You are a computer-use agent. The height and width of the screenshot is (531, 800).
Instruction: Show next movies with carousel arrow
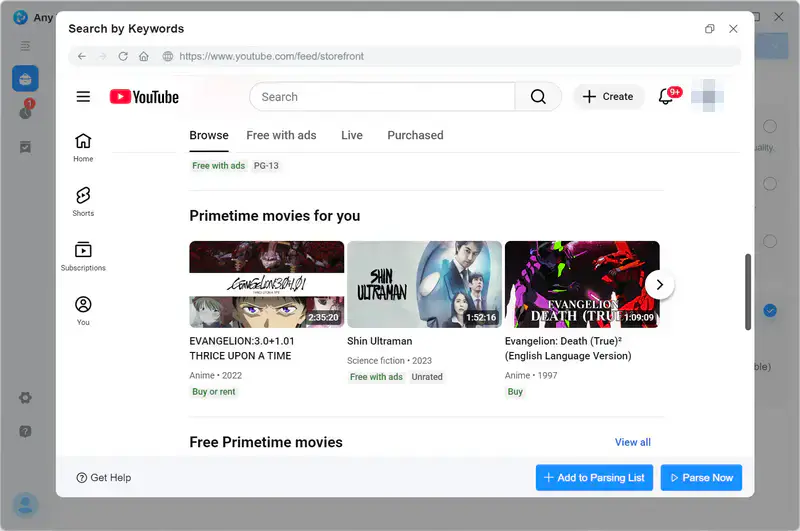(660, 285)
